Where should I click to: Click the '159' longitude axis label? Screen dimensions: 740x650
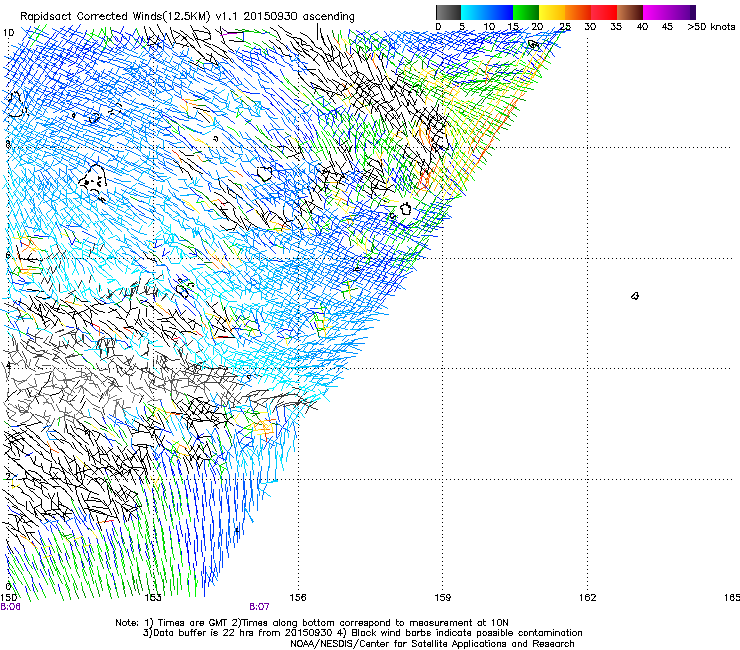(443, 598)
